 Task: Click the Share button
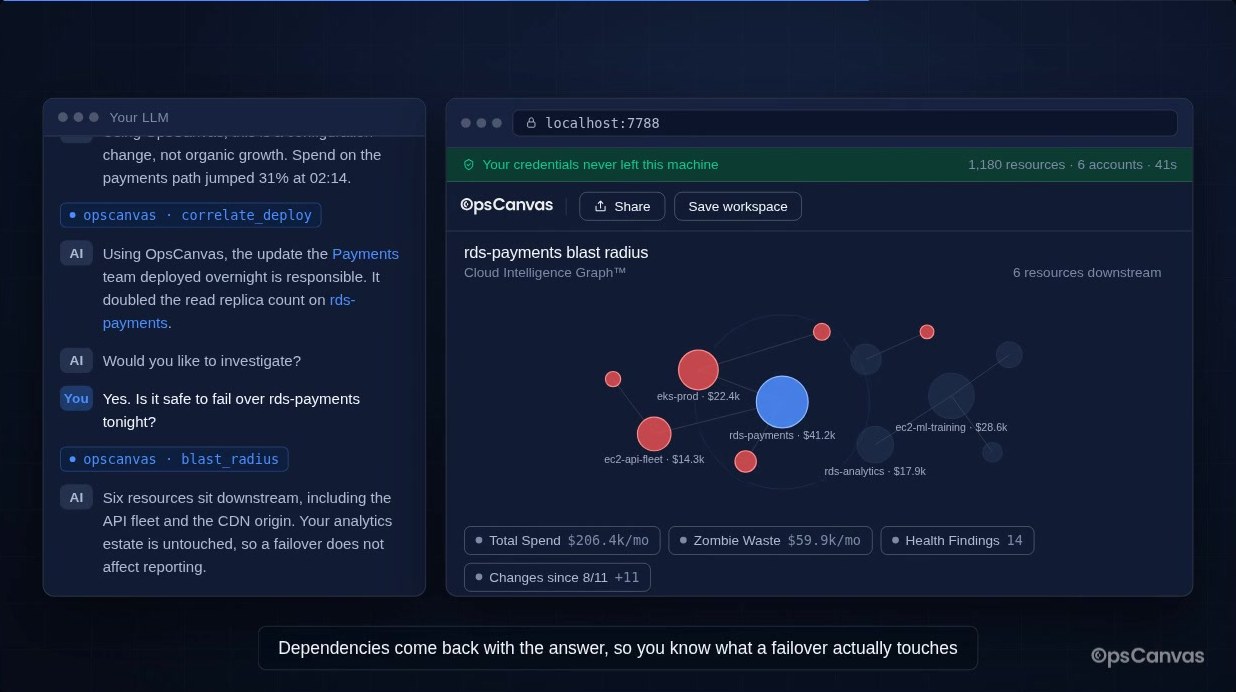tap(622, 206)
